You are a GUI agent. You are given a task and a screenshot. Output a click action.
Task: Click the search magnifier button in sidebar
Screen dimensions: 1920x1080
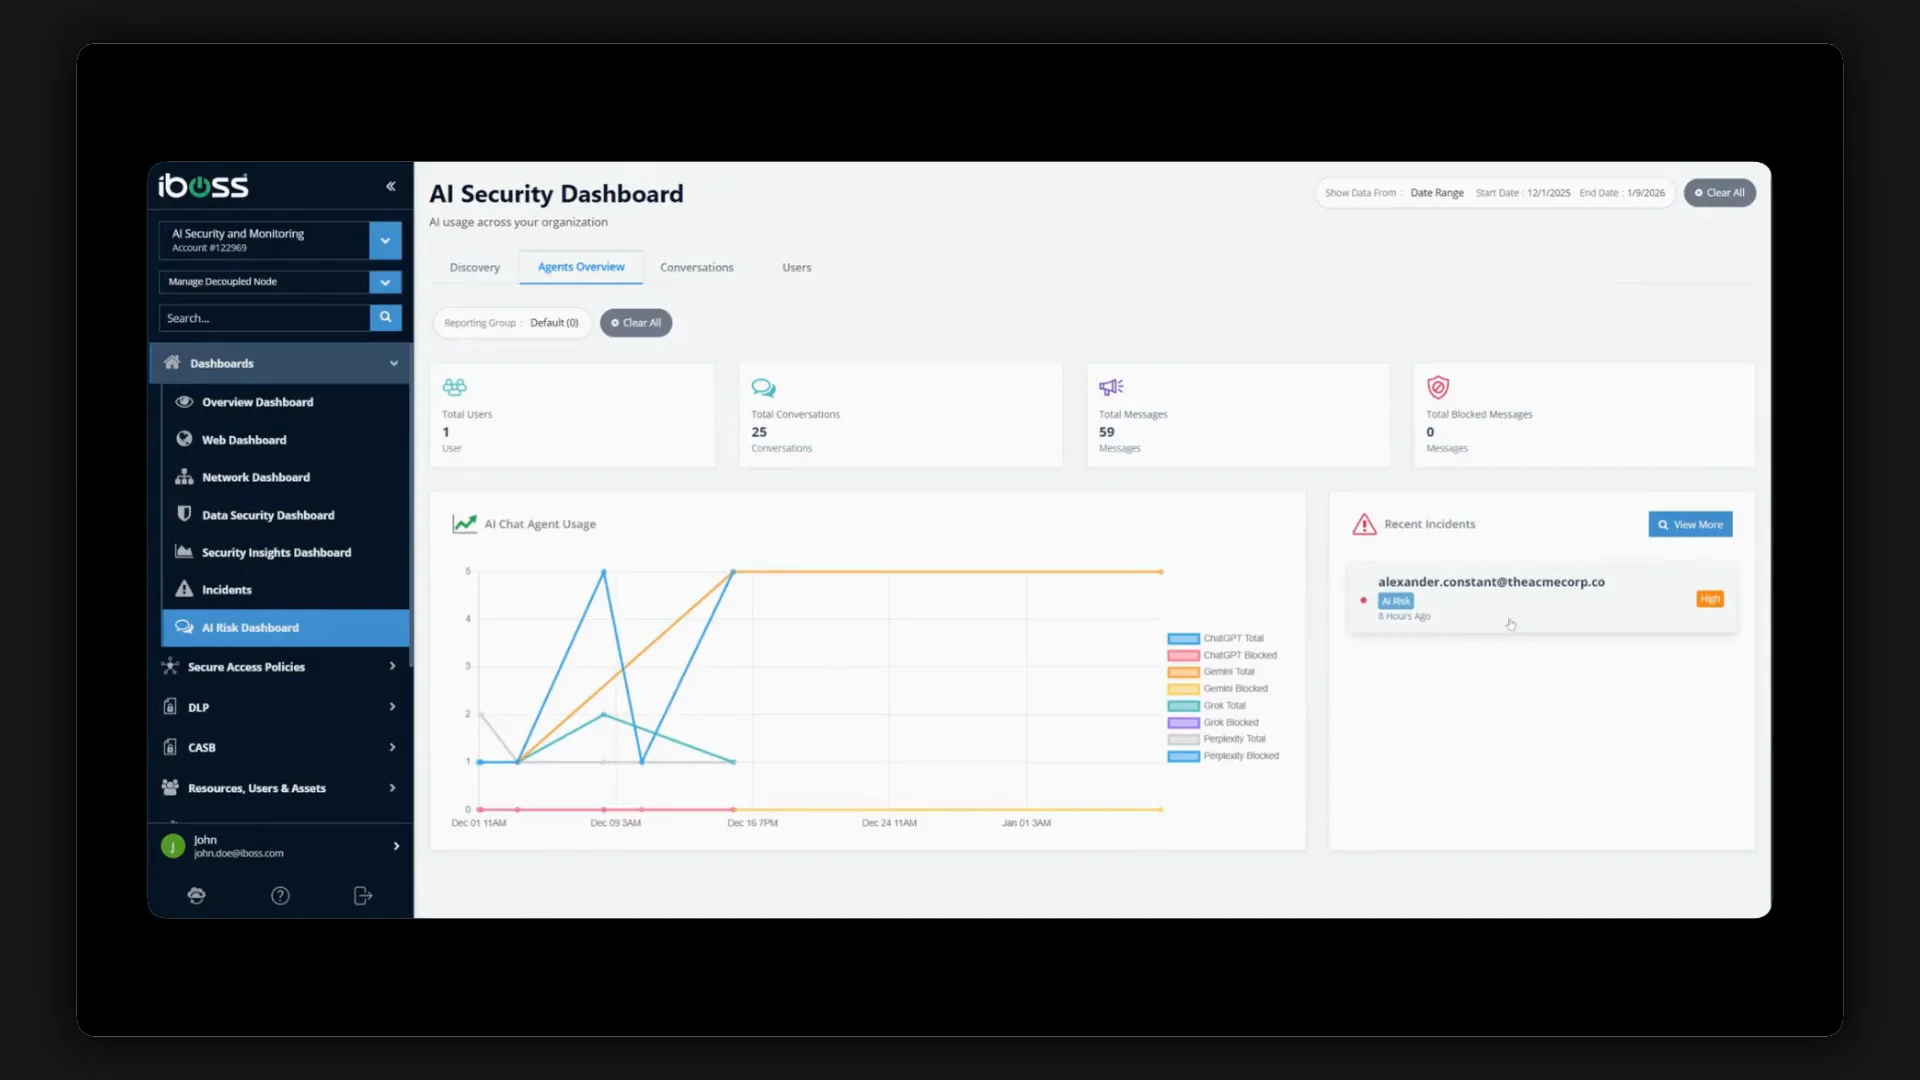(x=385, y=317)
